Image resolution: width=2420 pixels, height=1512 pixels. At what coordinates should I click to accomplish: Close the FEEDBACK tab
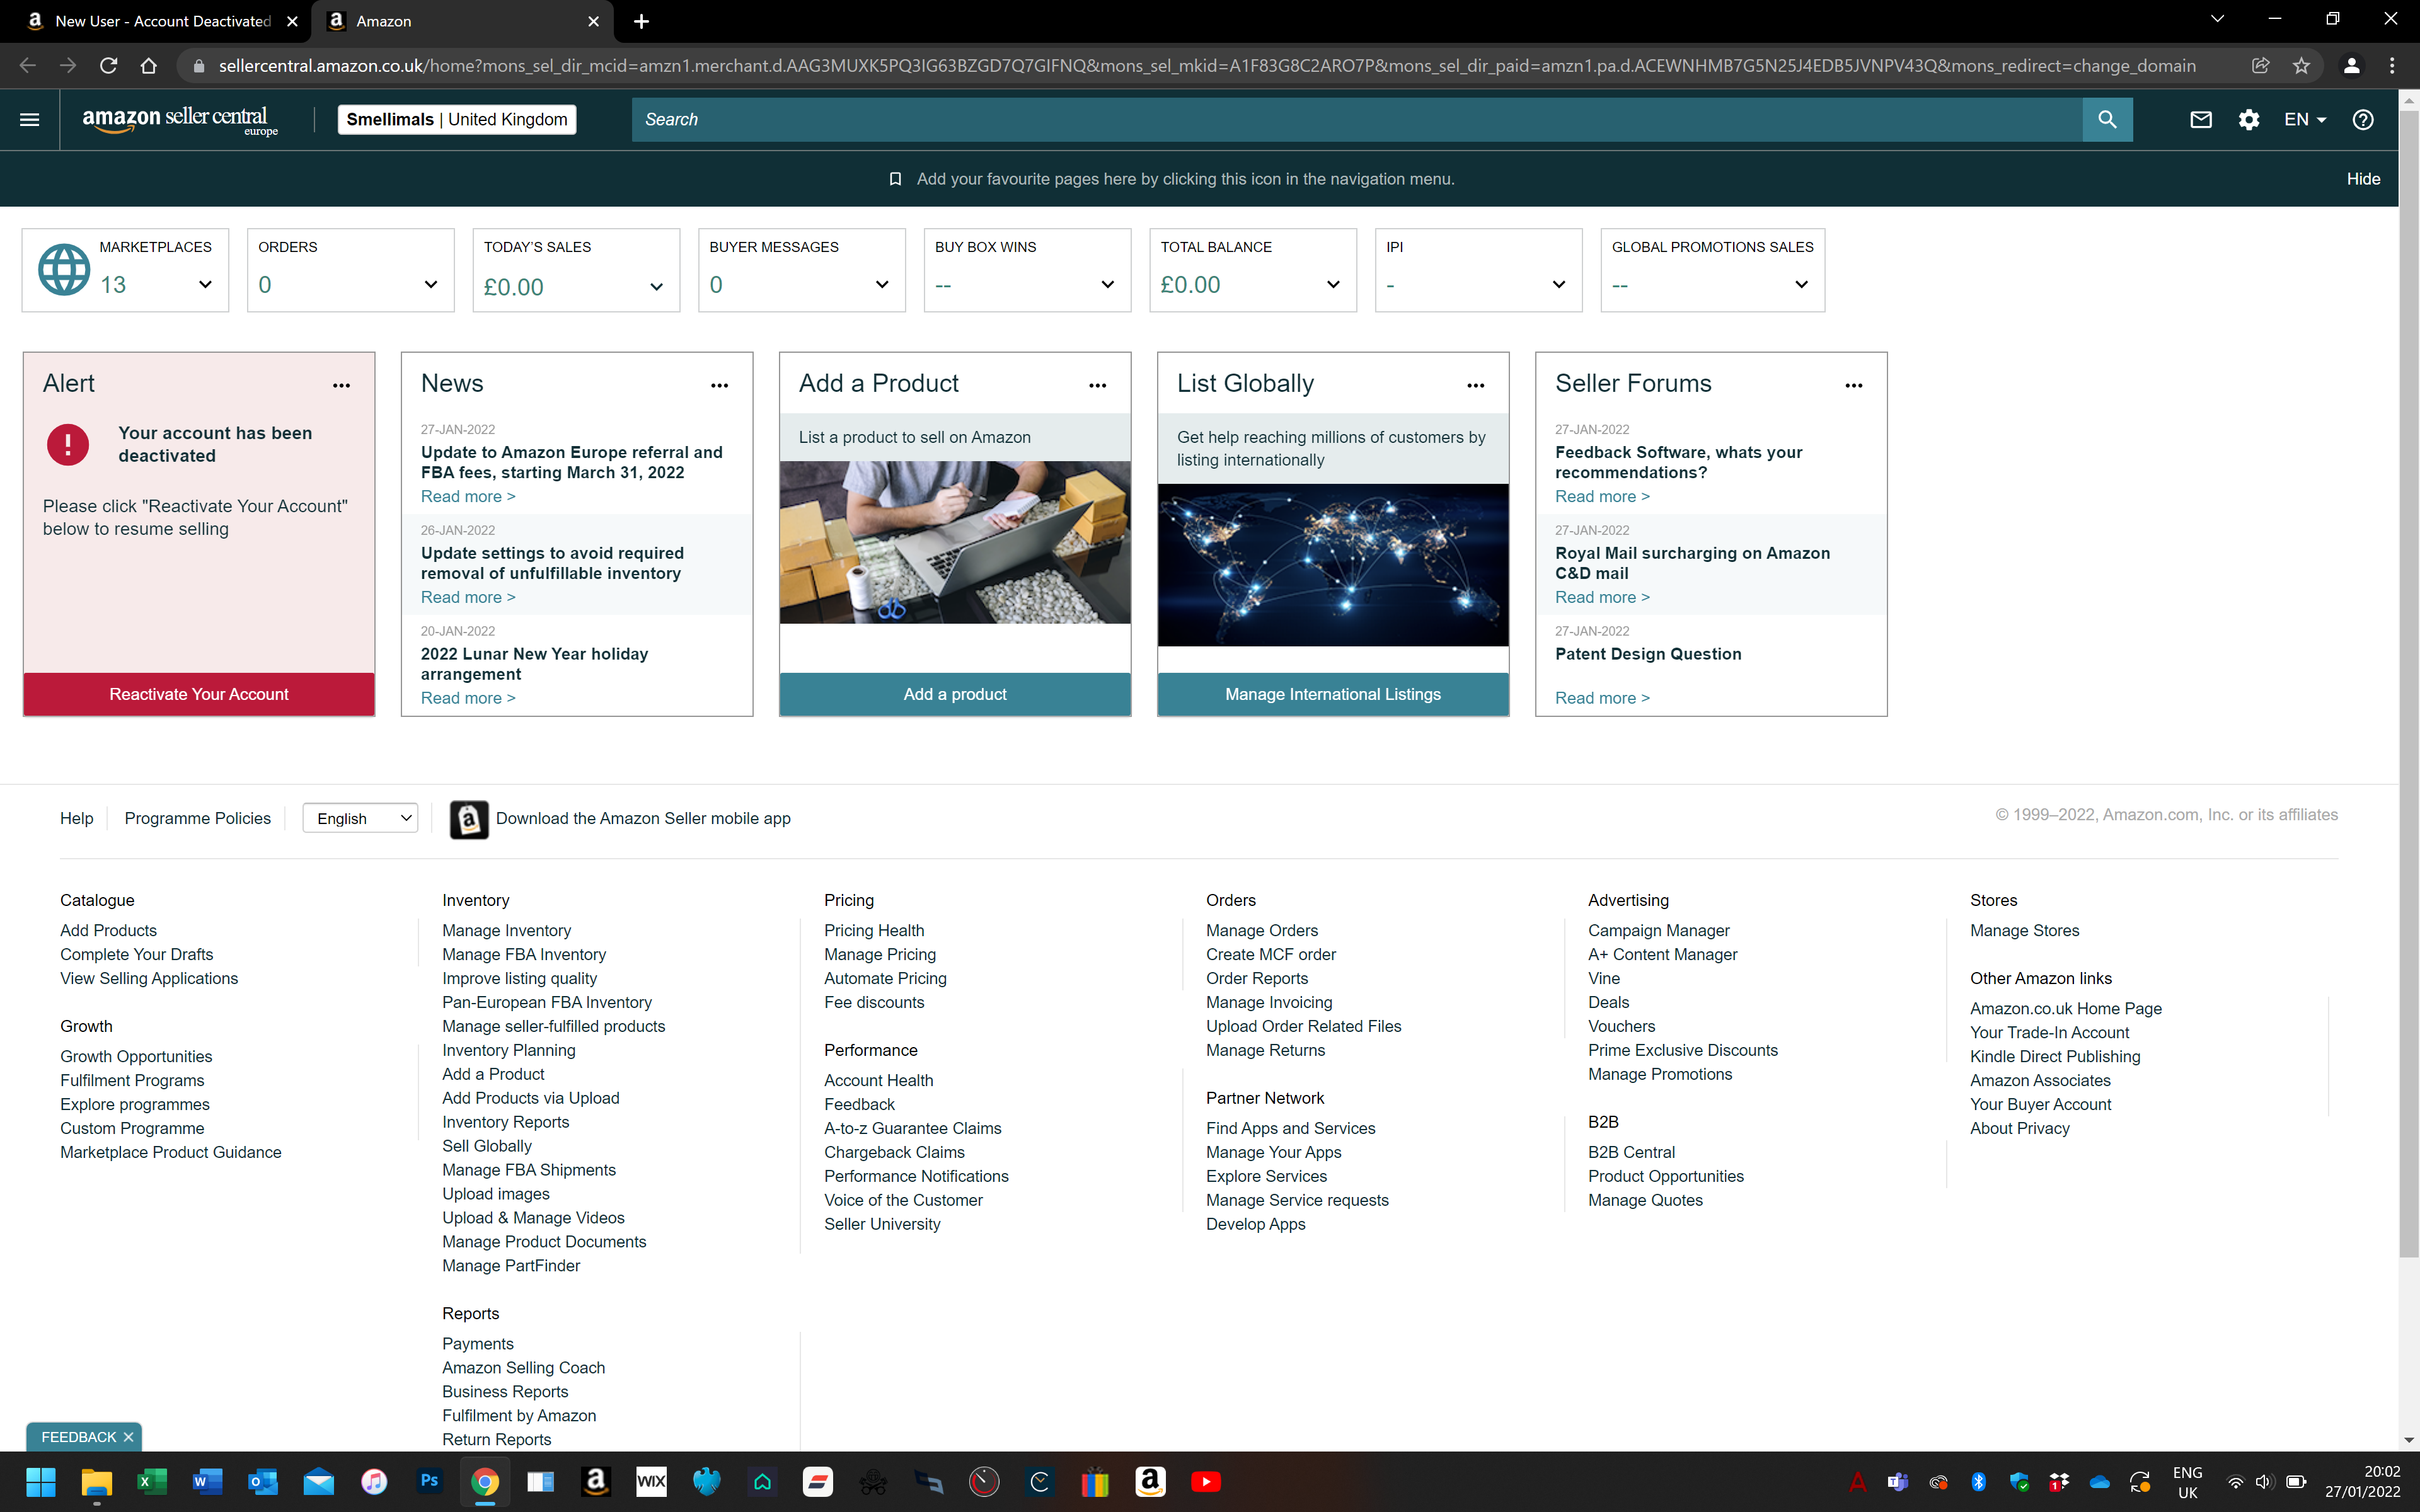[x=128, y=1437]
